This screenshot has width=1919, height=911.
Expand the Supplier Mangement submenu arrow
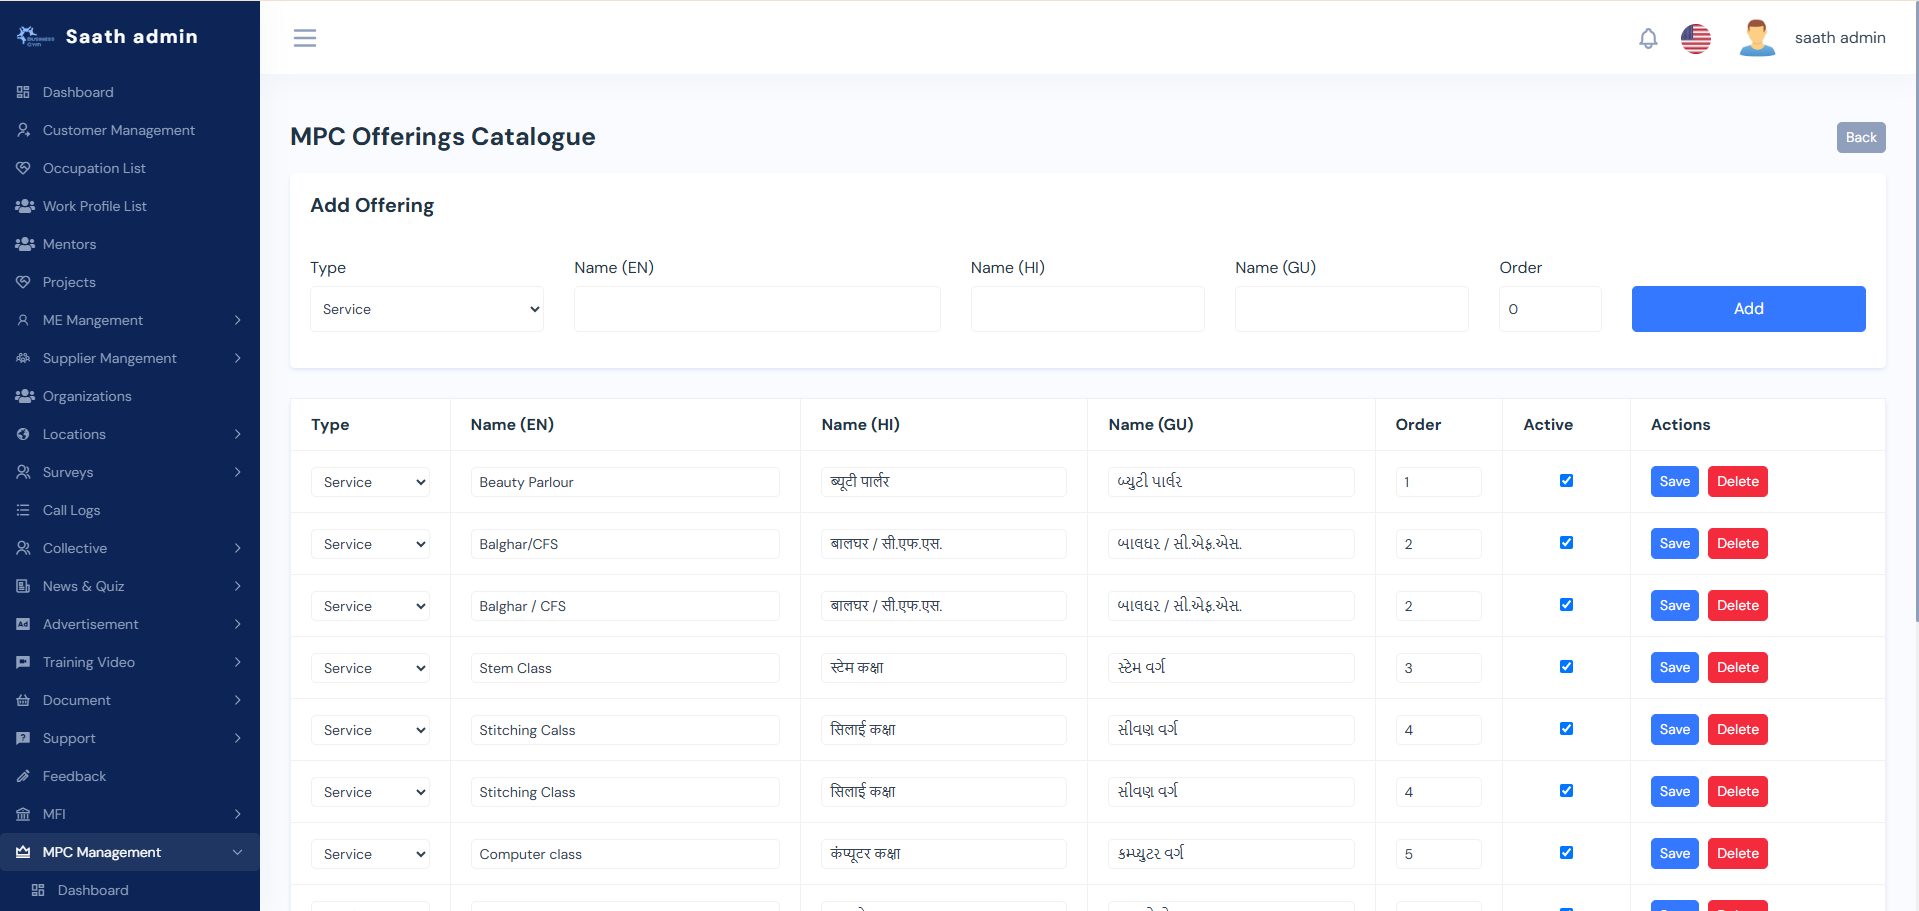tap(238, 358)
